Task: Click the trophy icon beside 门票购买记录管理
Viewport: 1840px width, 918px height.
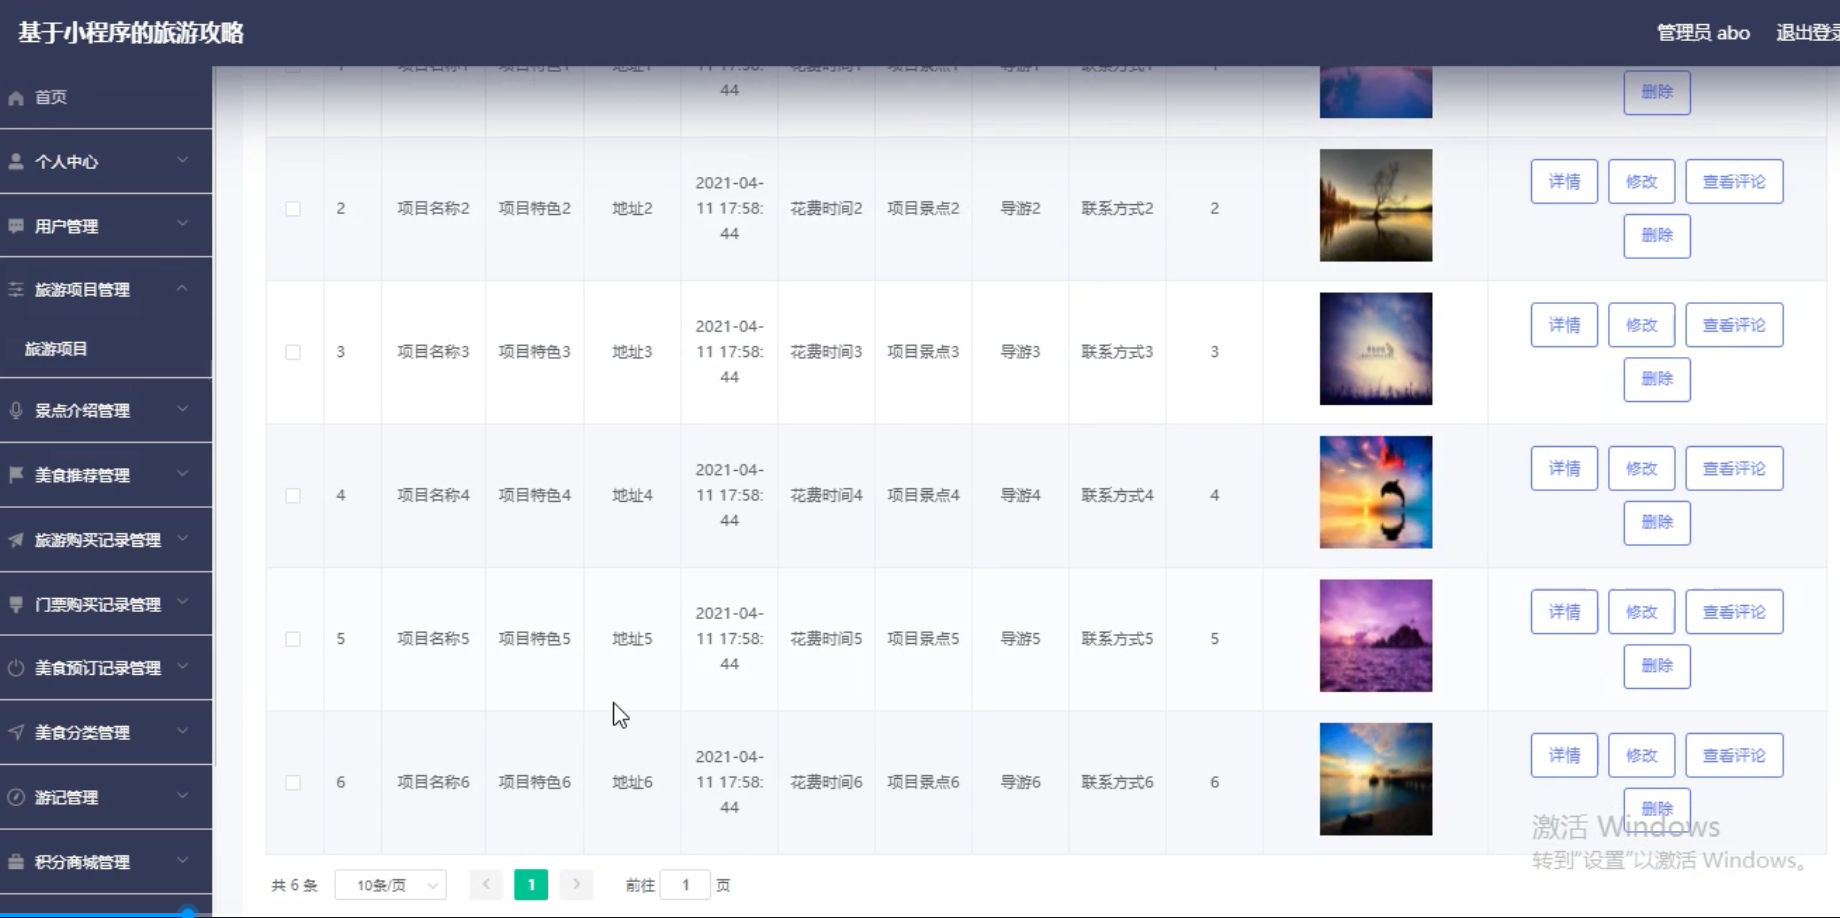Action: point(16,604)
